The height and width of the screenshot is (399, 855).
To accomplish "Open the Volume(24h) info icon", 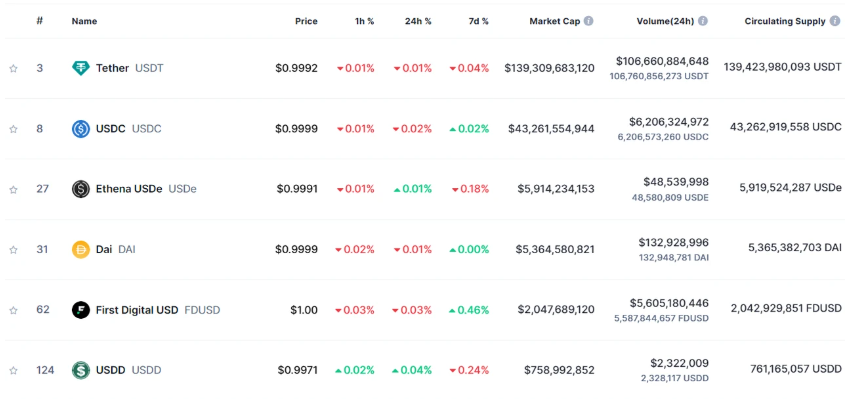I will click(703, 21).
